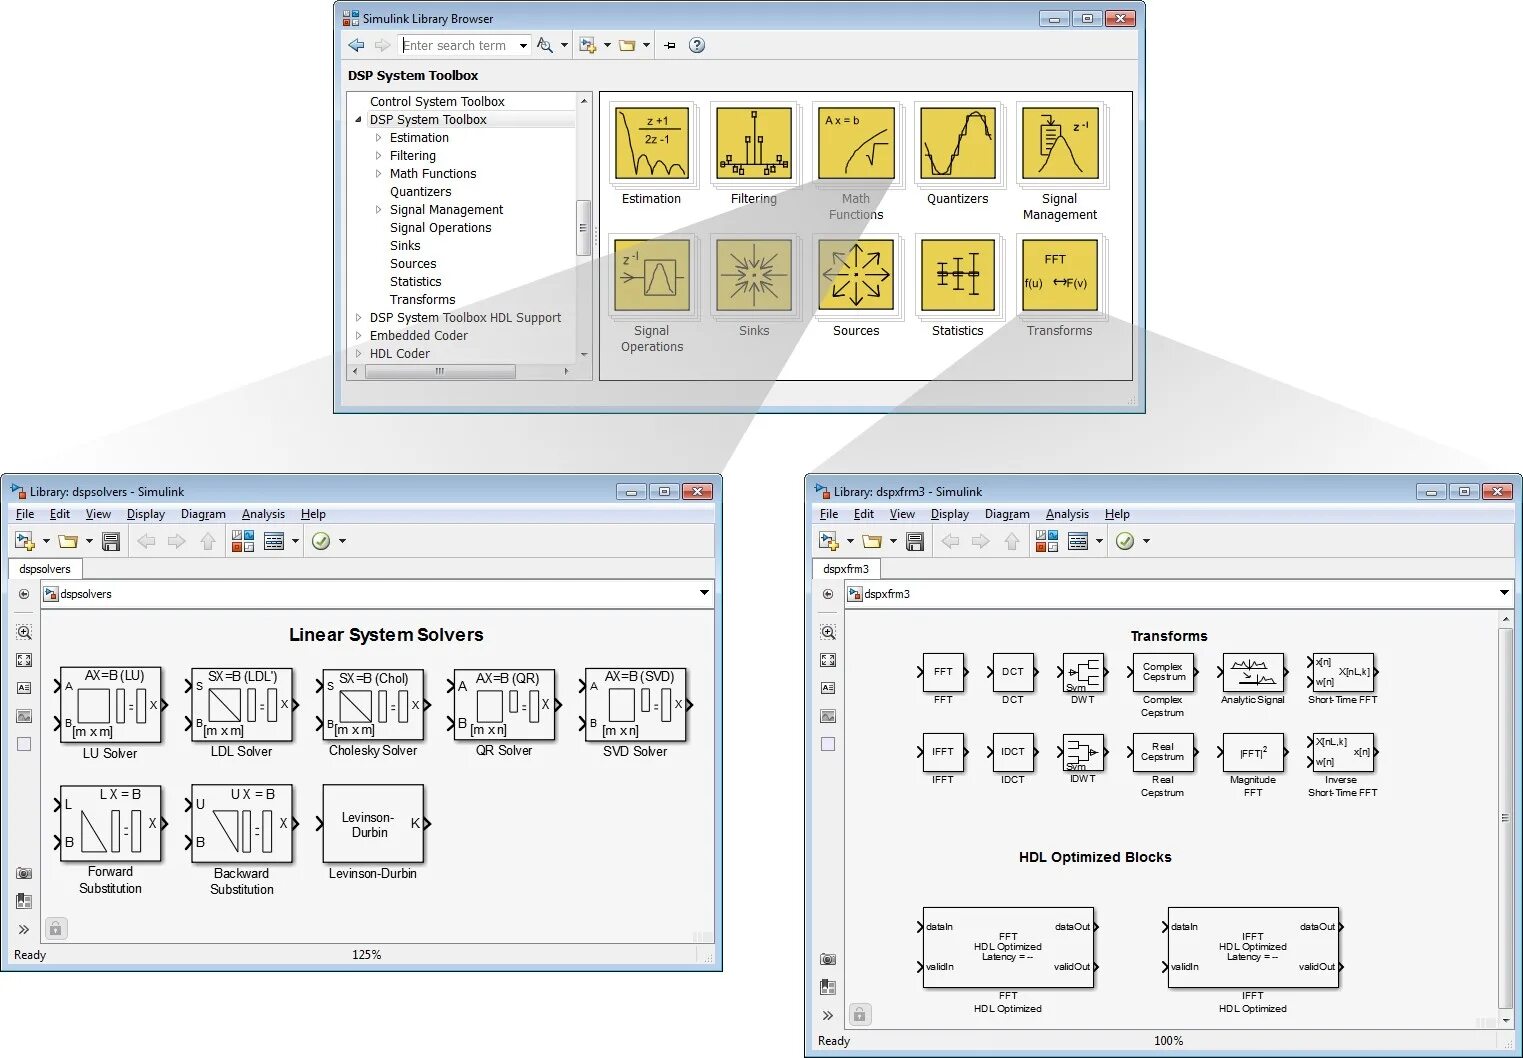The image size is (1523, 1058).
Task: Toggle the area checkbox tool in dspsolvers palette
Action: pyautogui.click(x=24, y=744)
